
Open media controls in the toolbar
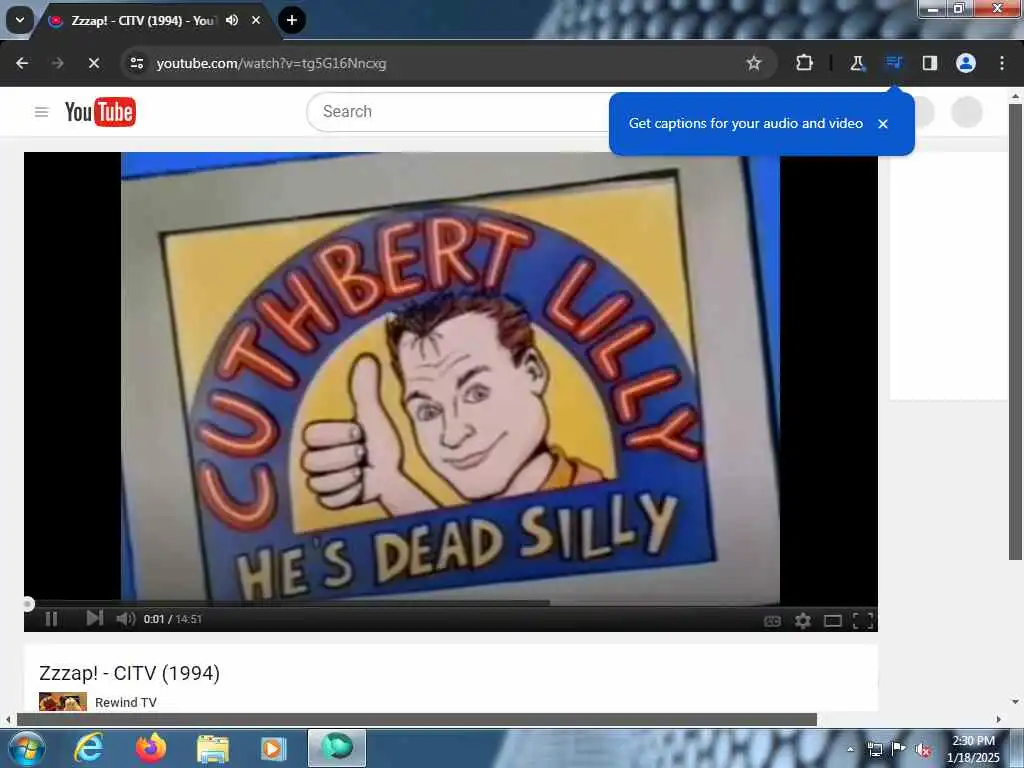pyautogui.click(x=893, y=63)
